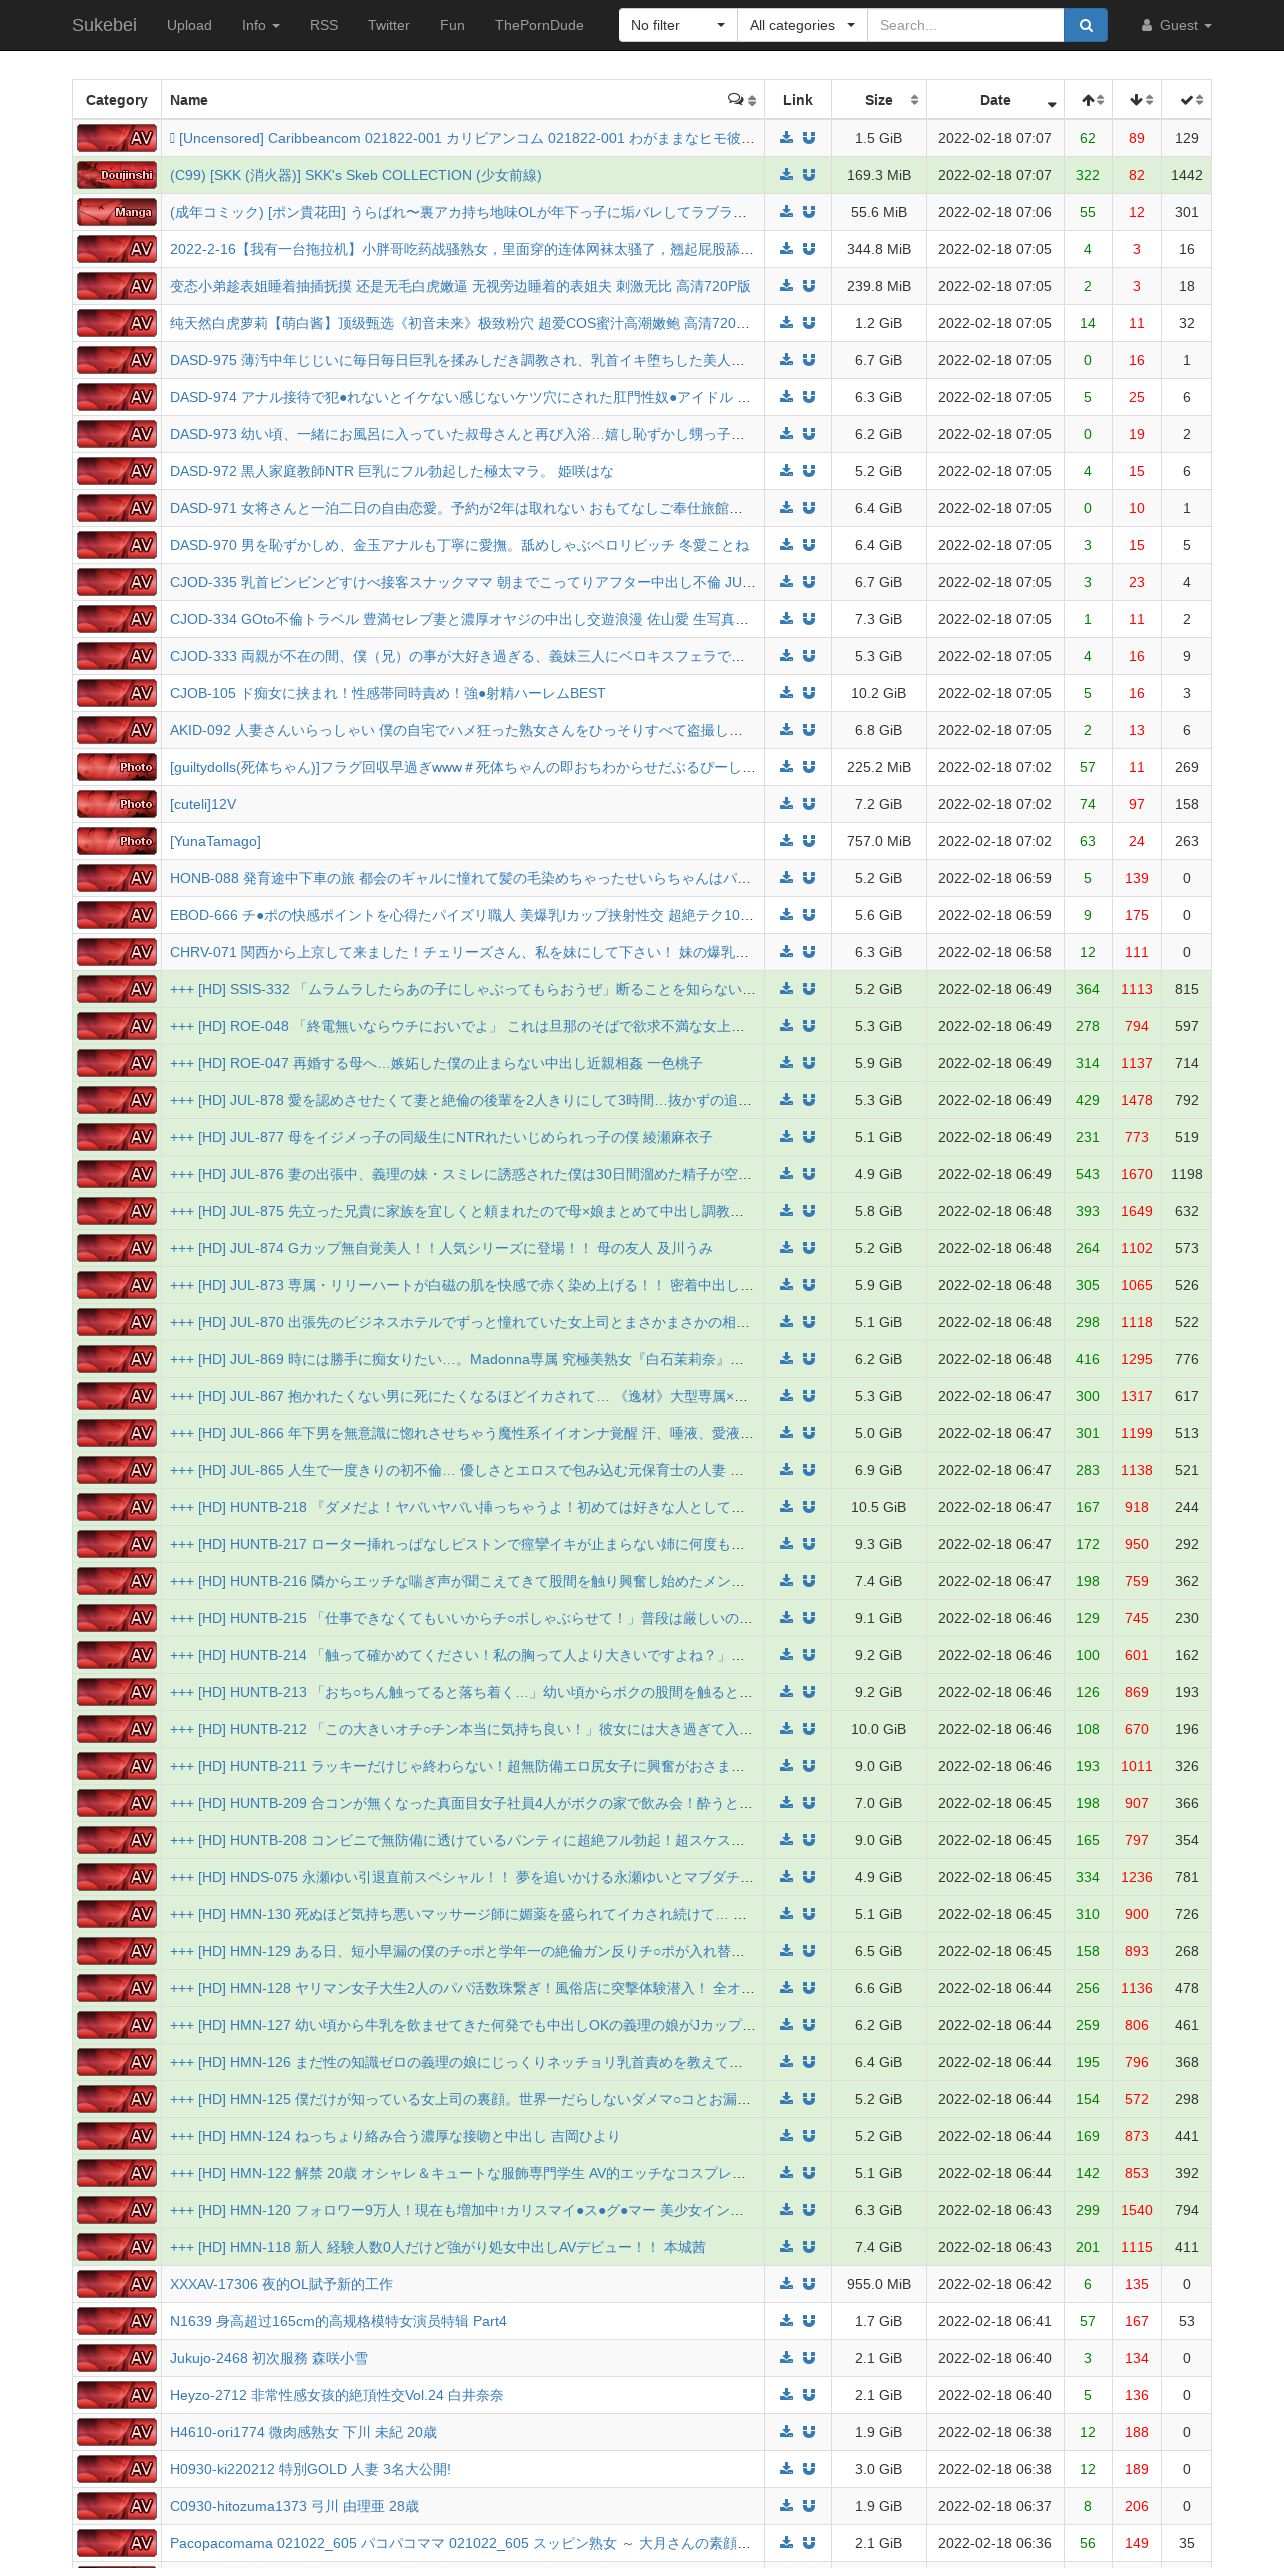Open magnet link for JUL-877 row
The width and height of the screenshot is (1284, 2568).
[809, 1137]
